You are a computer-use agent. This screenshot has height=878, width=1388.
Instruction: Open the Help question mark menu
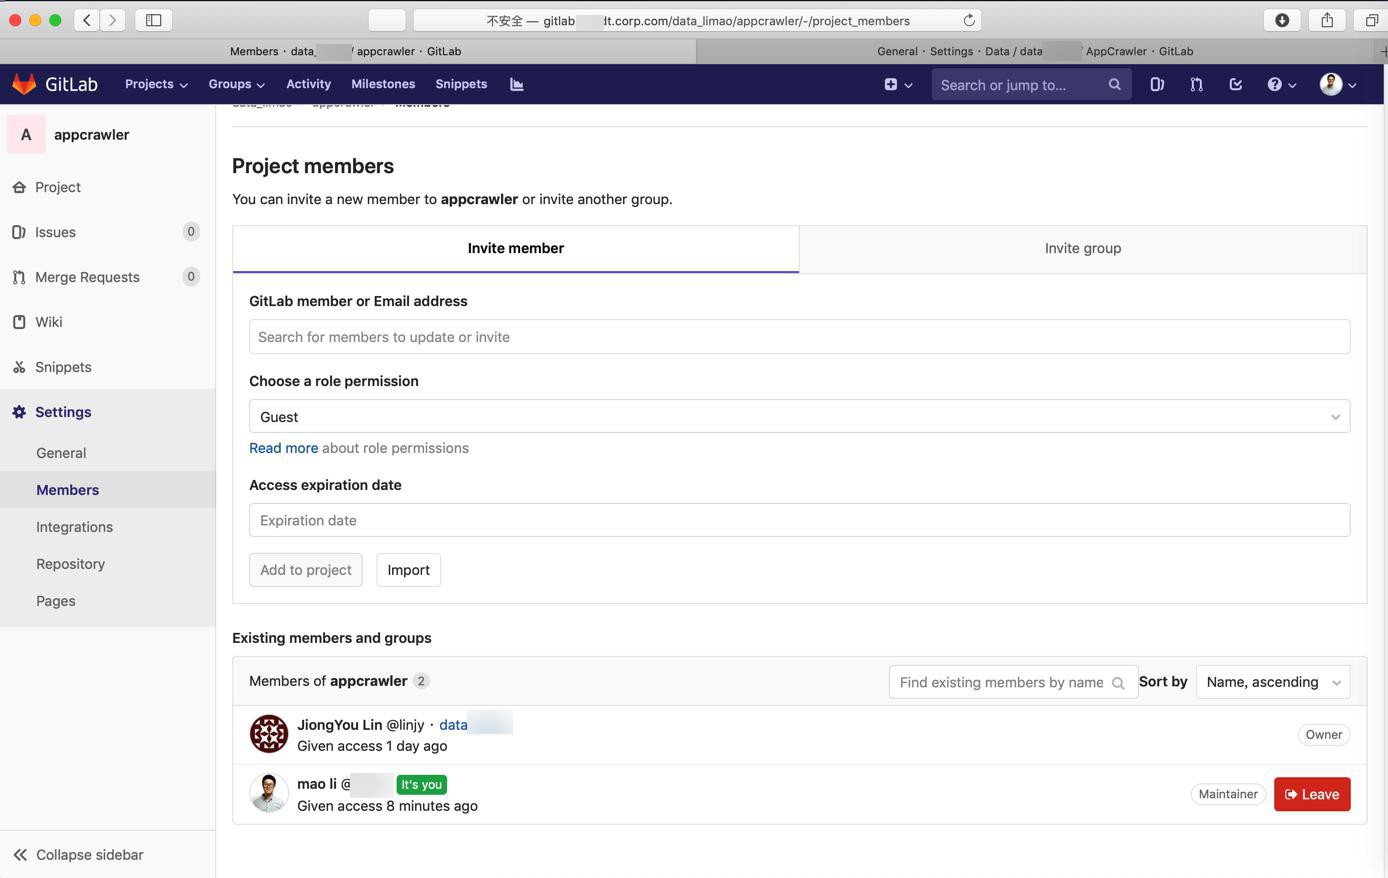click(x=1282, y=85)
